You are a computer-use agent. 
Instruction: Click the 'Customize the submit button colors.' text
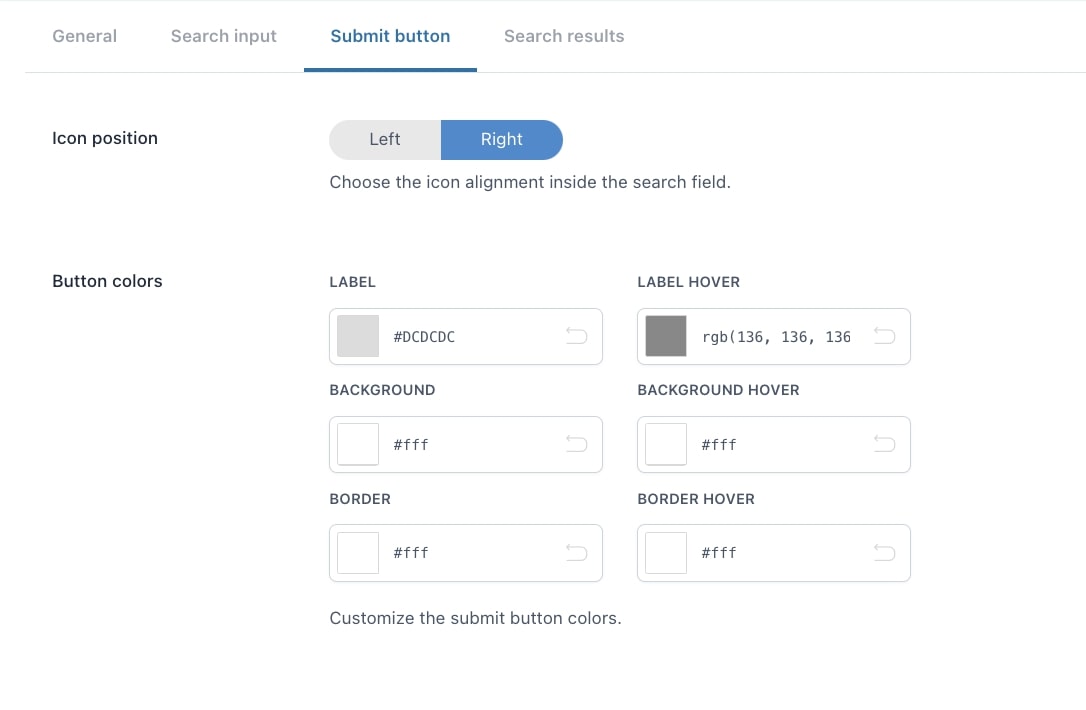click(475, 618)
